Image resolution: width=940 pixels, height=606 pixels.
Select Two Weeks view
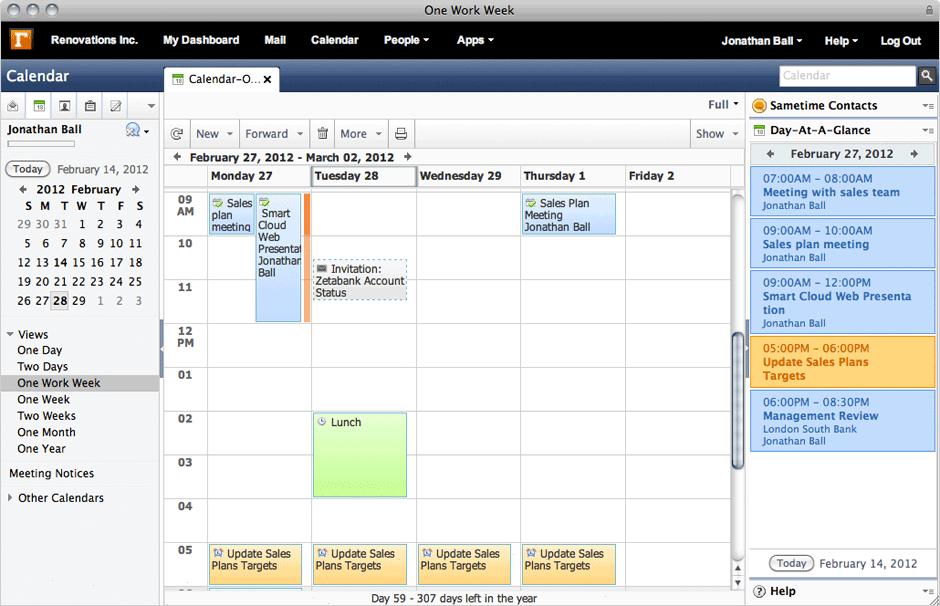[46, 415]
